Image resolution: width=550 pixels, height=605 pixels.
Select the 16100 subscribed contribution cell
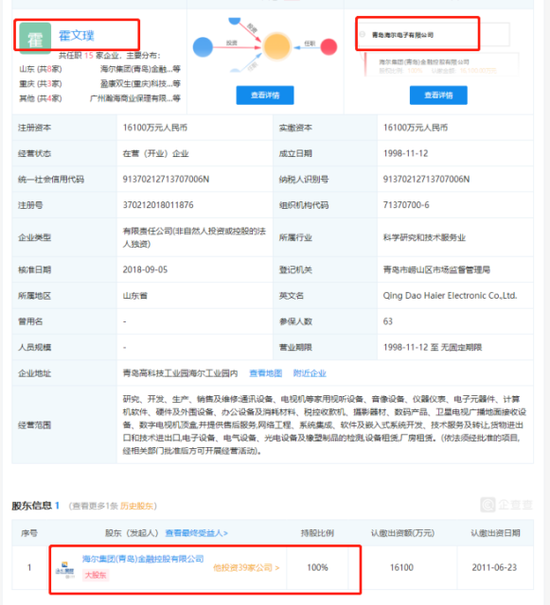[x=401, y=568]
